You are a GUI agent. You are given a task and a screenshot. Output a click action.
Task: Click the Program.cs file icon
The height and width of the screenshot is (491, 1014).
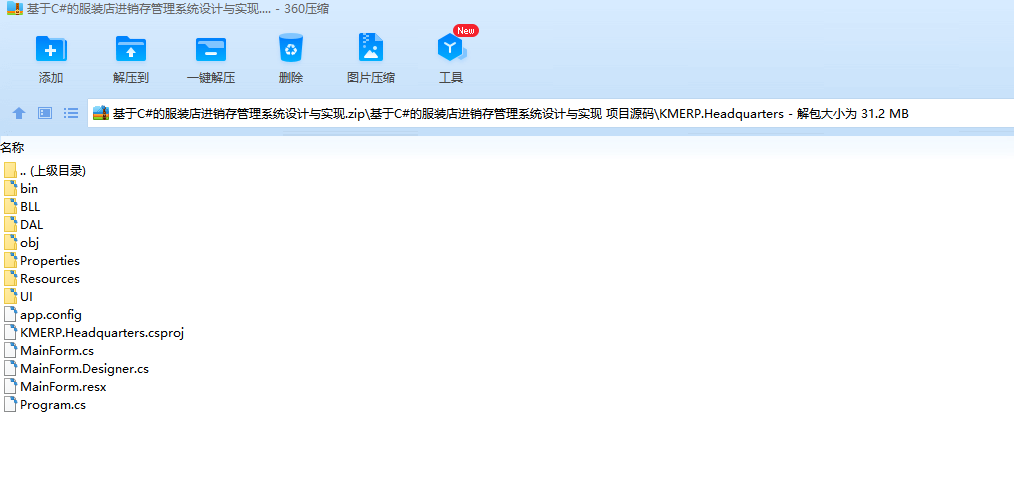coord(10,405)
